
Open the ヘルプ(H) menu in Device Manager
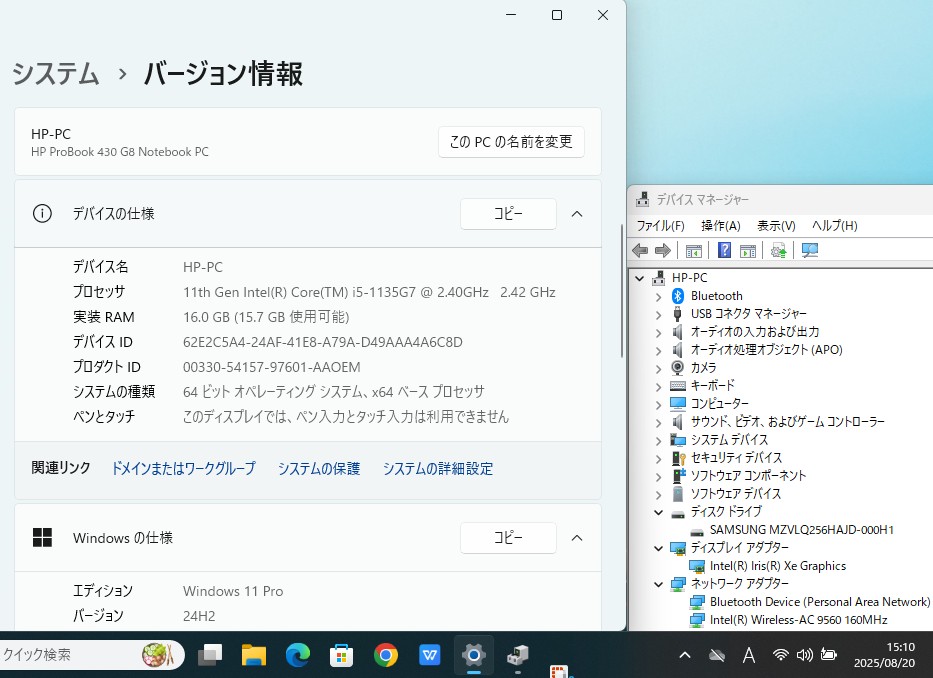(835, 226)
